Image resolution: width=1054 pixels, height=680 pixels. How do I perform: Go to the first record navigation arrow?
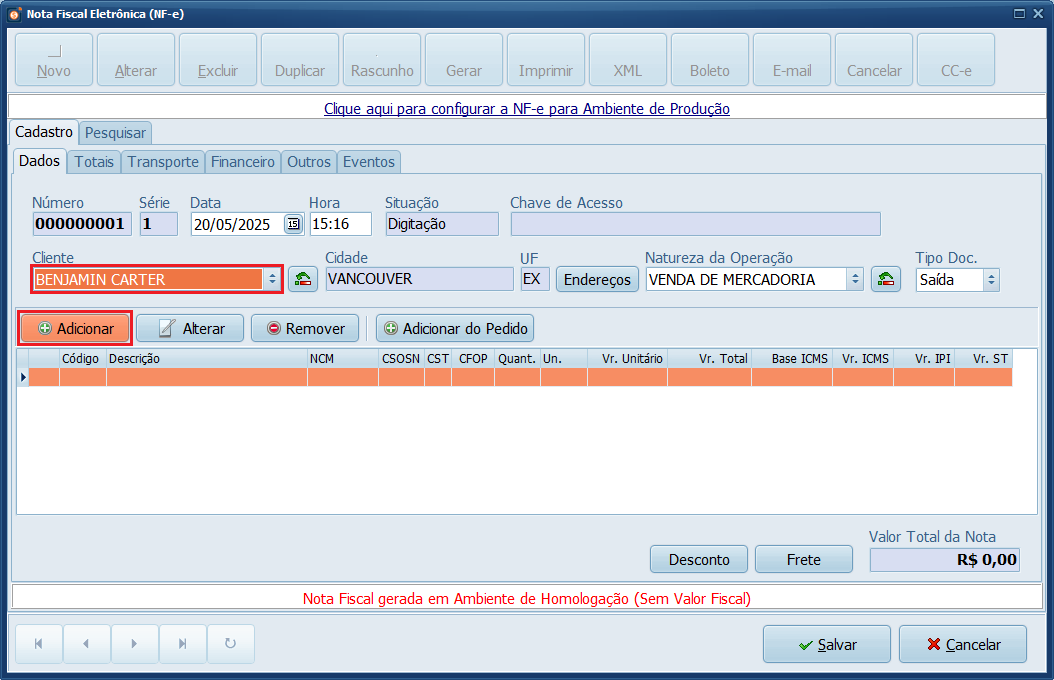[x=39, y=644]
